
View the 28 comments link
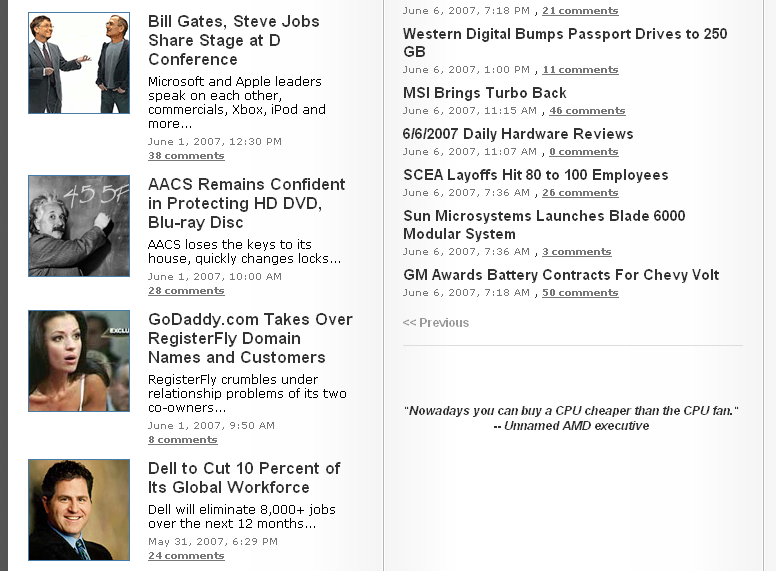(x=186, y=290)
